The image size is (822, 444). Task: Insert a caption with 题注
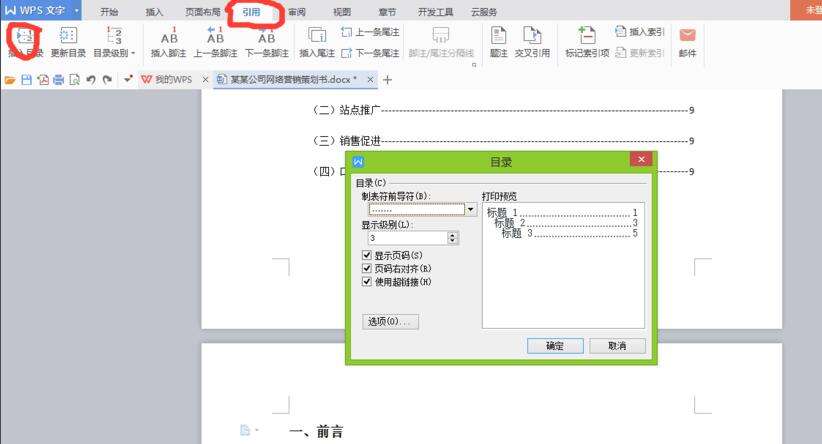pos(498,35)
